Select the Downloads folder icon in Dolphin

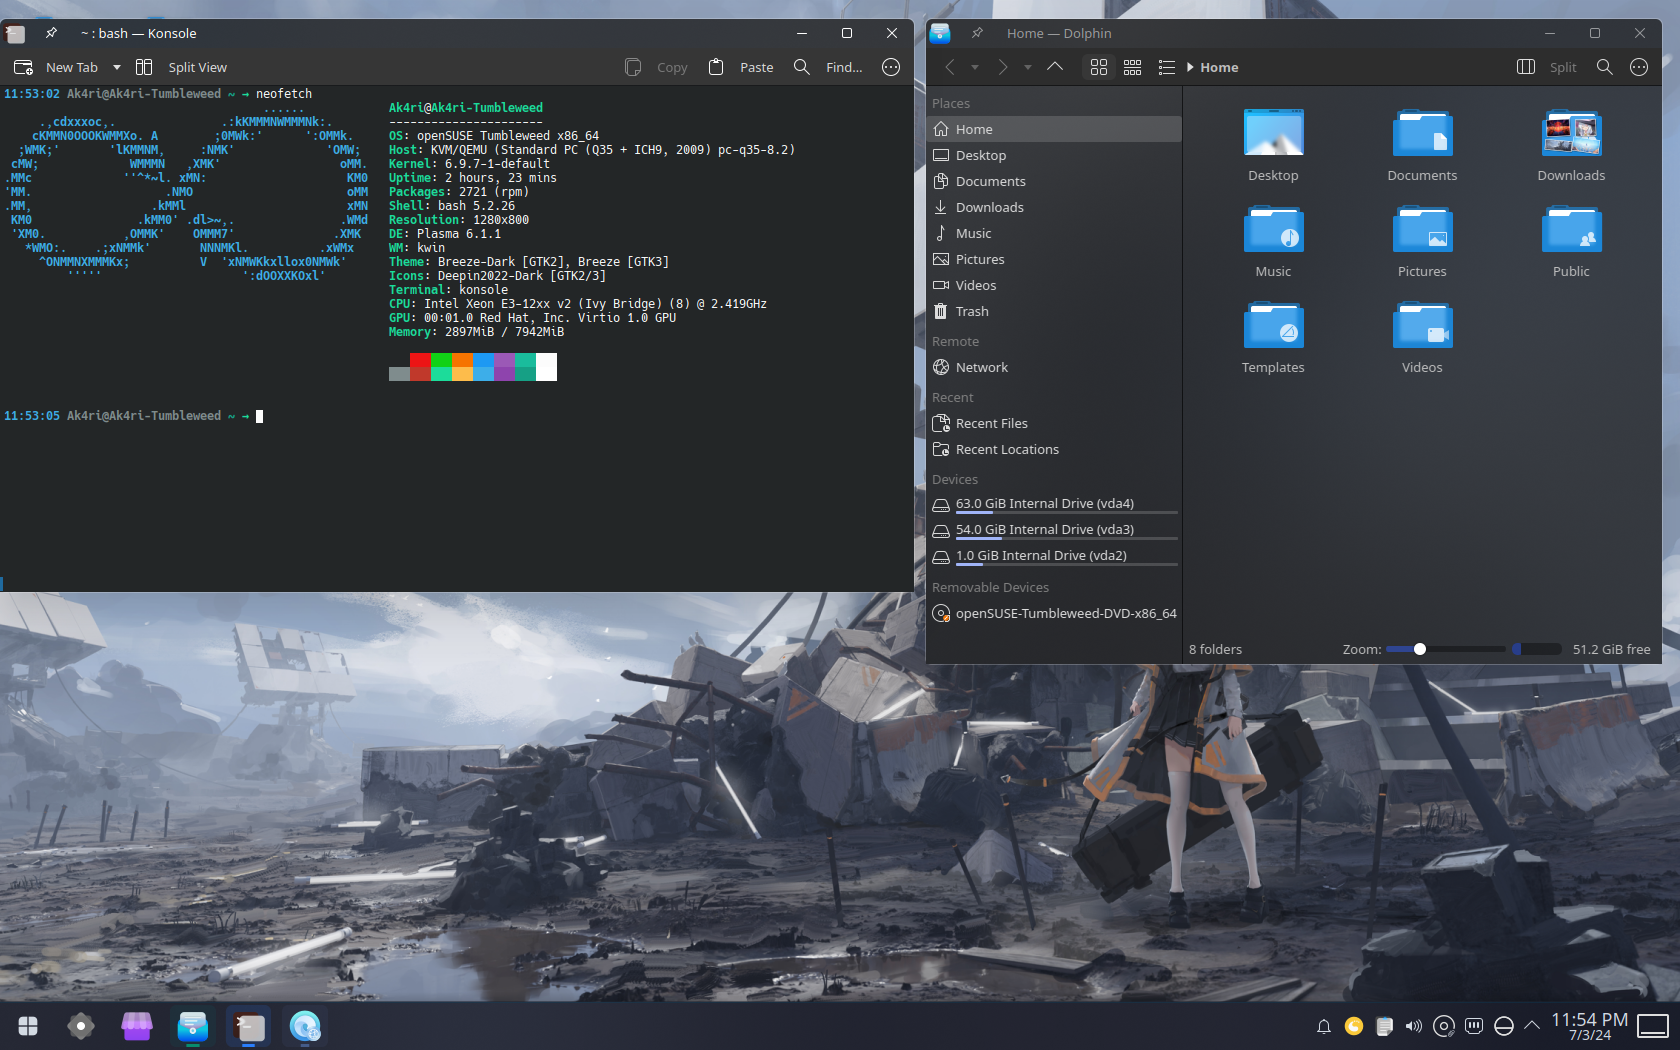click(x=1571, y=133)
